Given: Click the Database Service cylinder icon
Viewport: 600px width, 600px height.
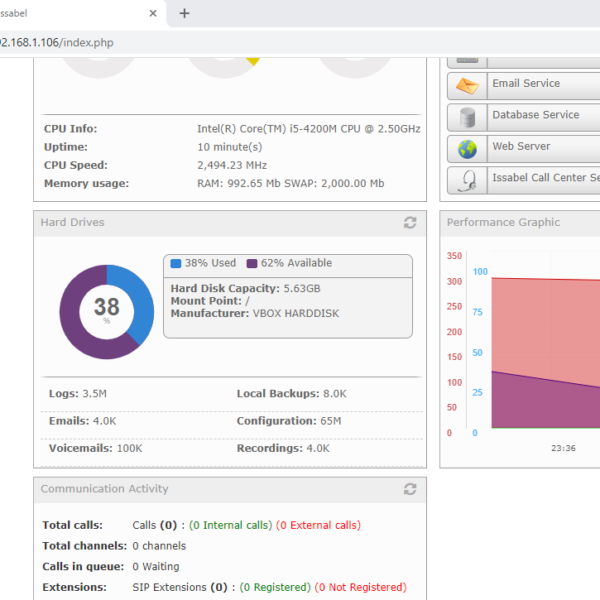Looking at the screenshot, I should click(x=467, y=117).
